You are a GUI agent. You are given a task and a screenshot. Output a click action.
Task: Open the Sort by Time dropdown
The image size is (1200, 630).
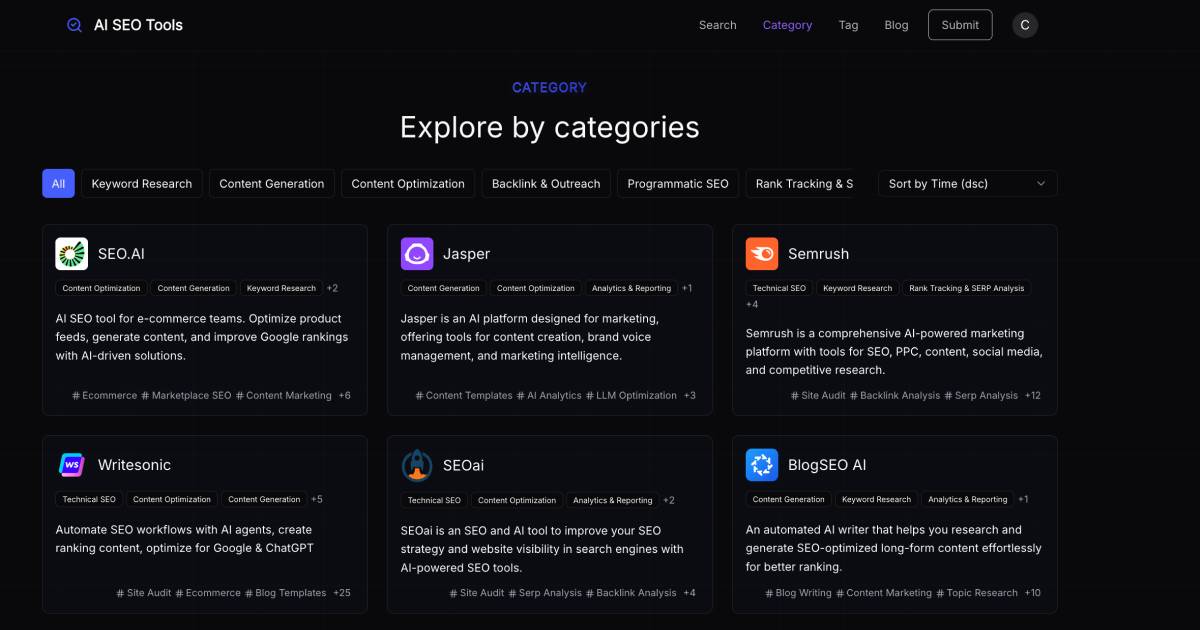(x=966, y=183)
